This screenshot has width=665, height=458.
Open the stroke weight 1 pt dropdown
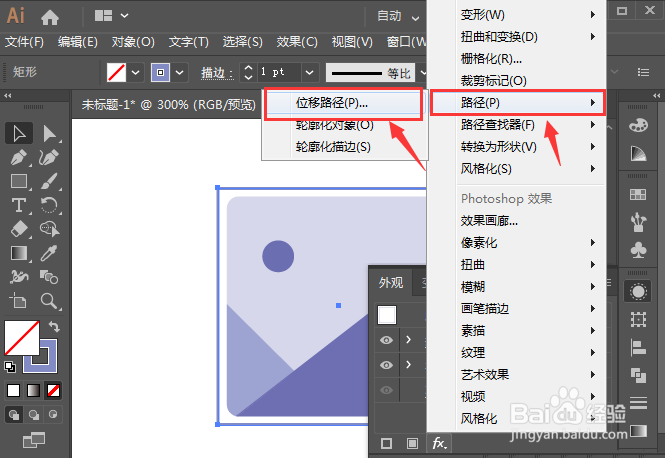pos(310,73)
